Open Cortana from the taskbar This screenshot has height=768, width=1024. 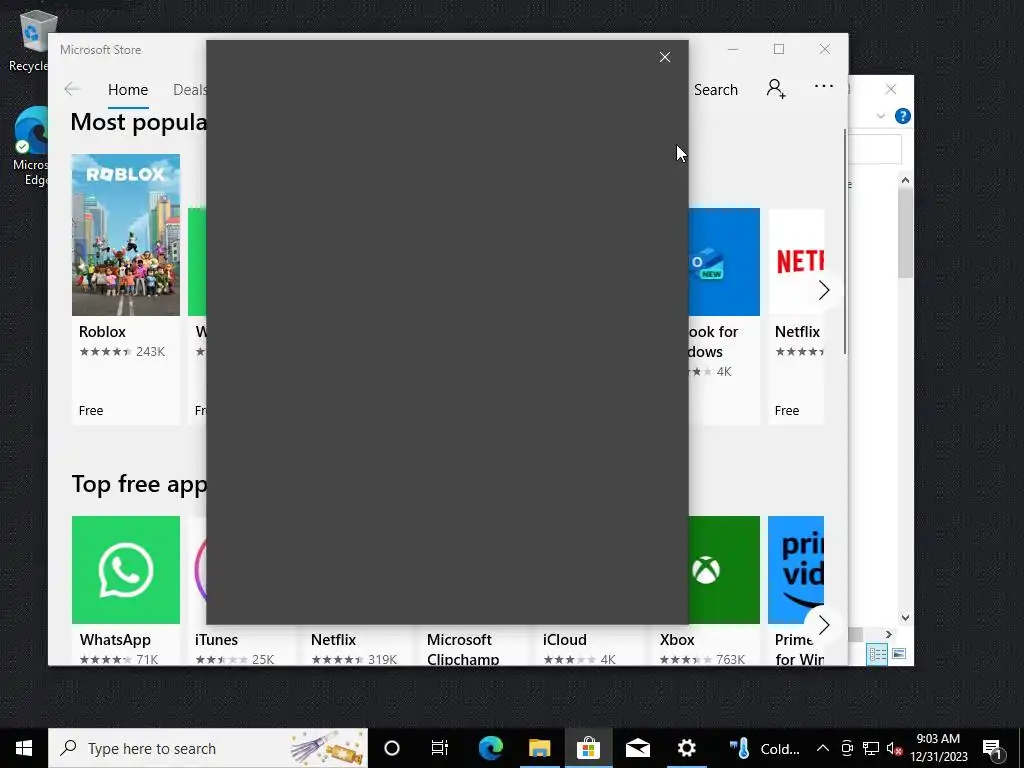(392, 748)
